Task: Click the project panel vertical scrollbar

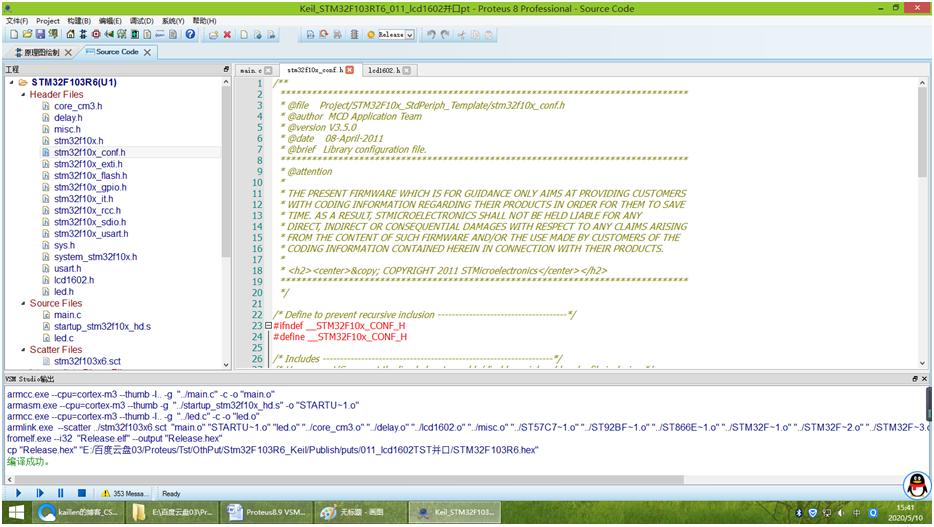Action: tap(226, 171)
